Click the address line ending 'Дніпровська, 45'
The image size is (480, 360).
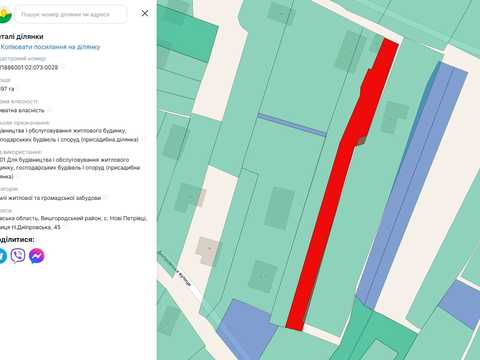point(30,227)
